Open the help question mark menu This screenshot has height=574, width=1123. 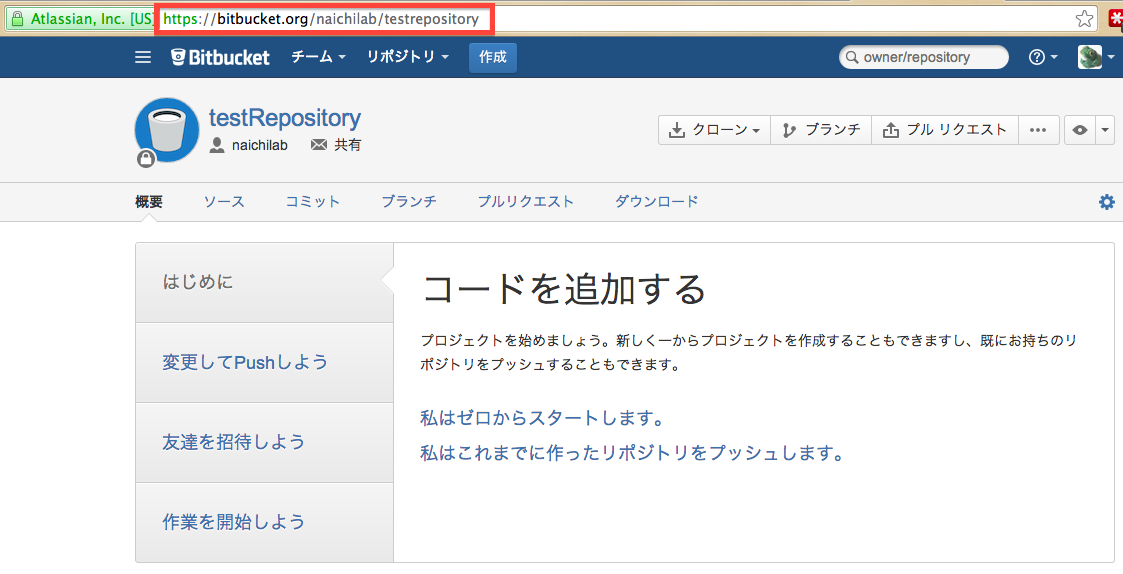1043,57
